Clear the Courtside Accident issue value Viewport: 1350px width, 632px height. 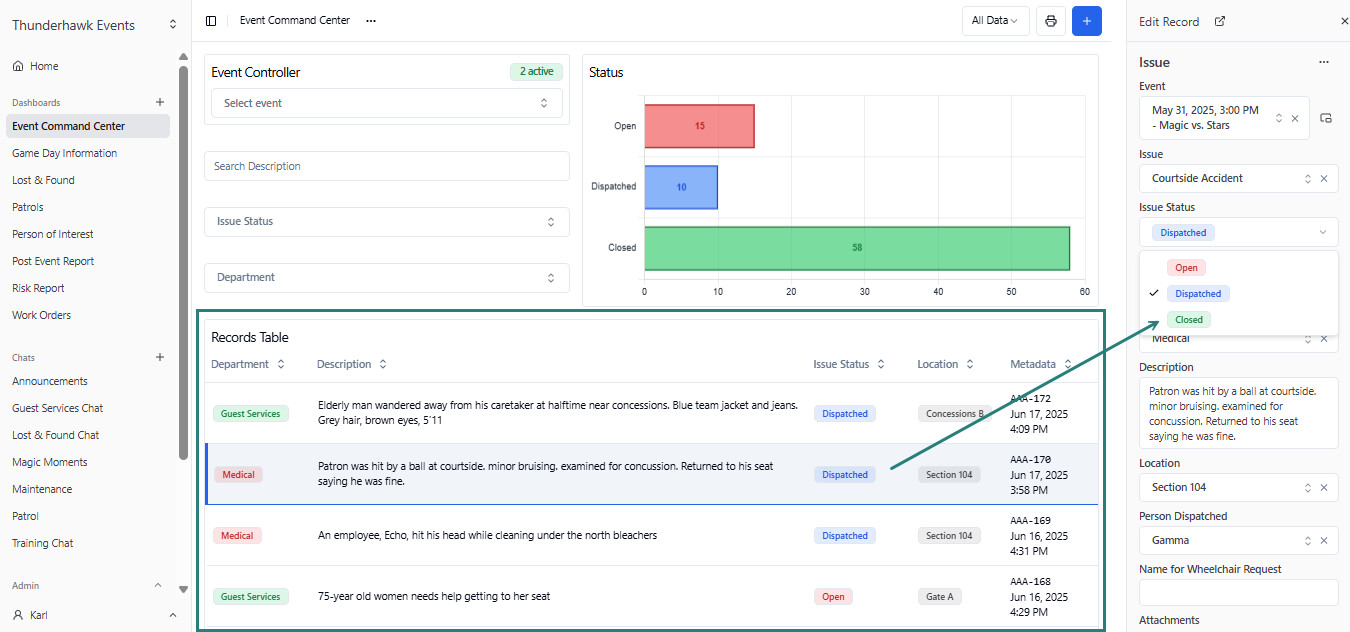point(1324,179)
